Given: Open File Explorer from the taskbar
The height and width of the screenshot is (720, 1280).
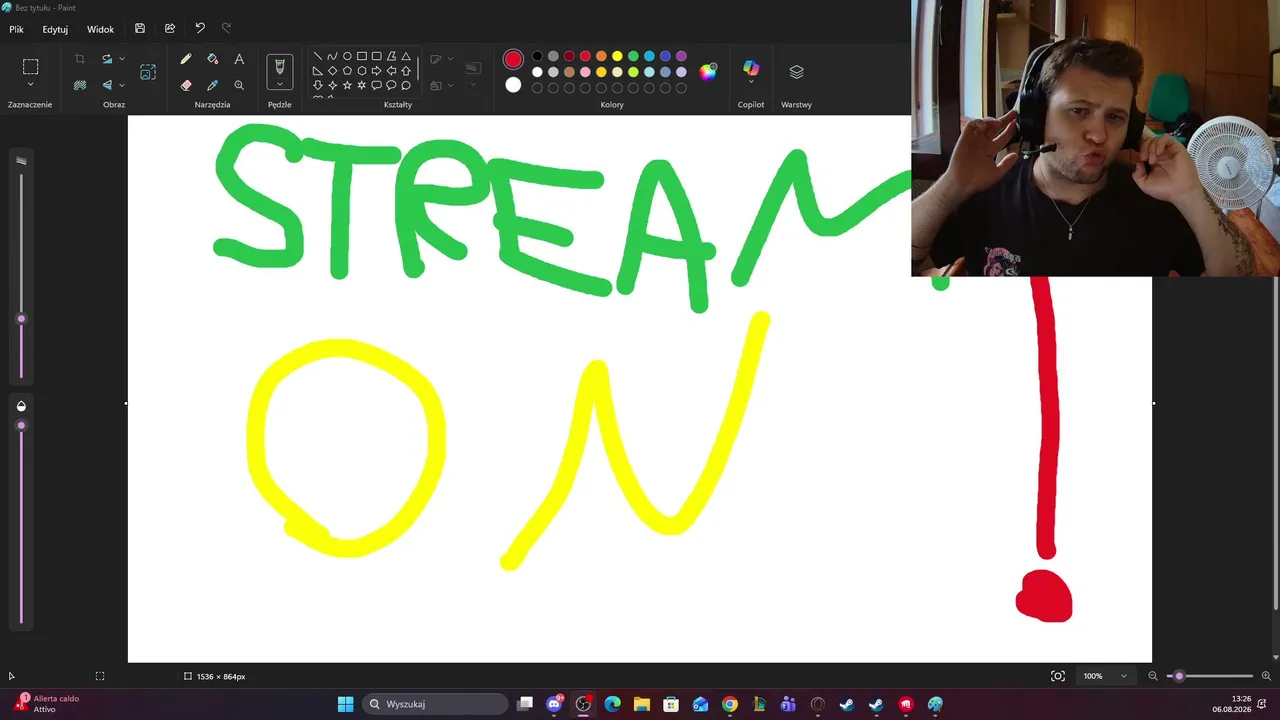Looking at the screenshot, I should (x=642, y=704).
